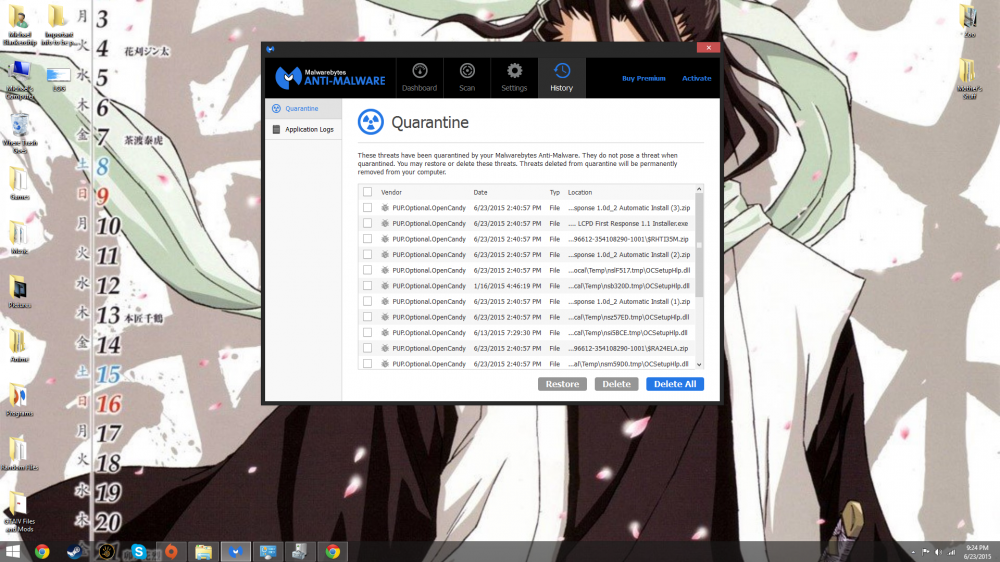Check the $RA24ELA.zip row checkbox
The image size is (1000, 562).
(x=367, y=348)
